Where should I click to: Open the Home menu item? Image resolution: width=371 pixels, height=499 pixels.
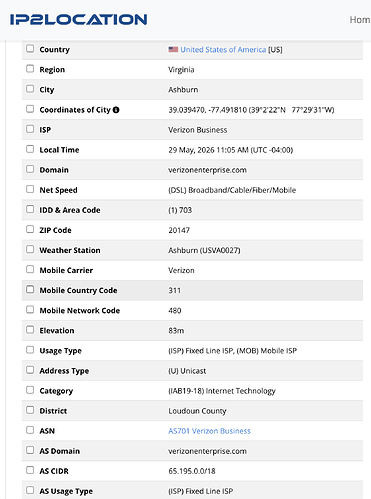pos(360,20)
